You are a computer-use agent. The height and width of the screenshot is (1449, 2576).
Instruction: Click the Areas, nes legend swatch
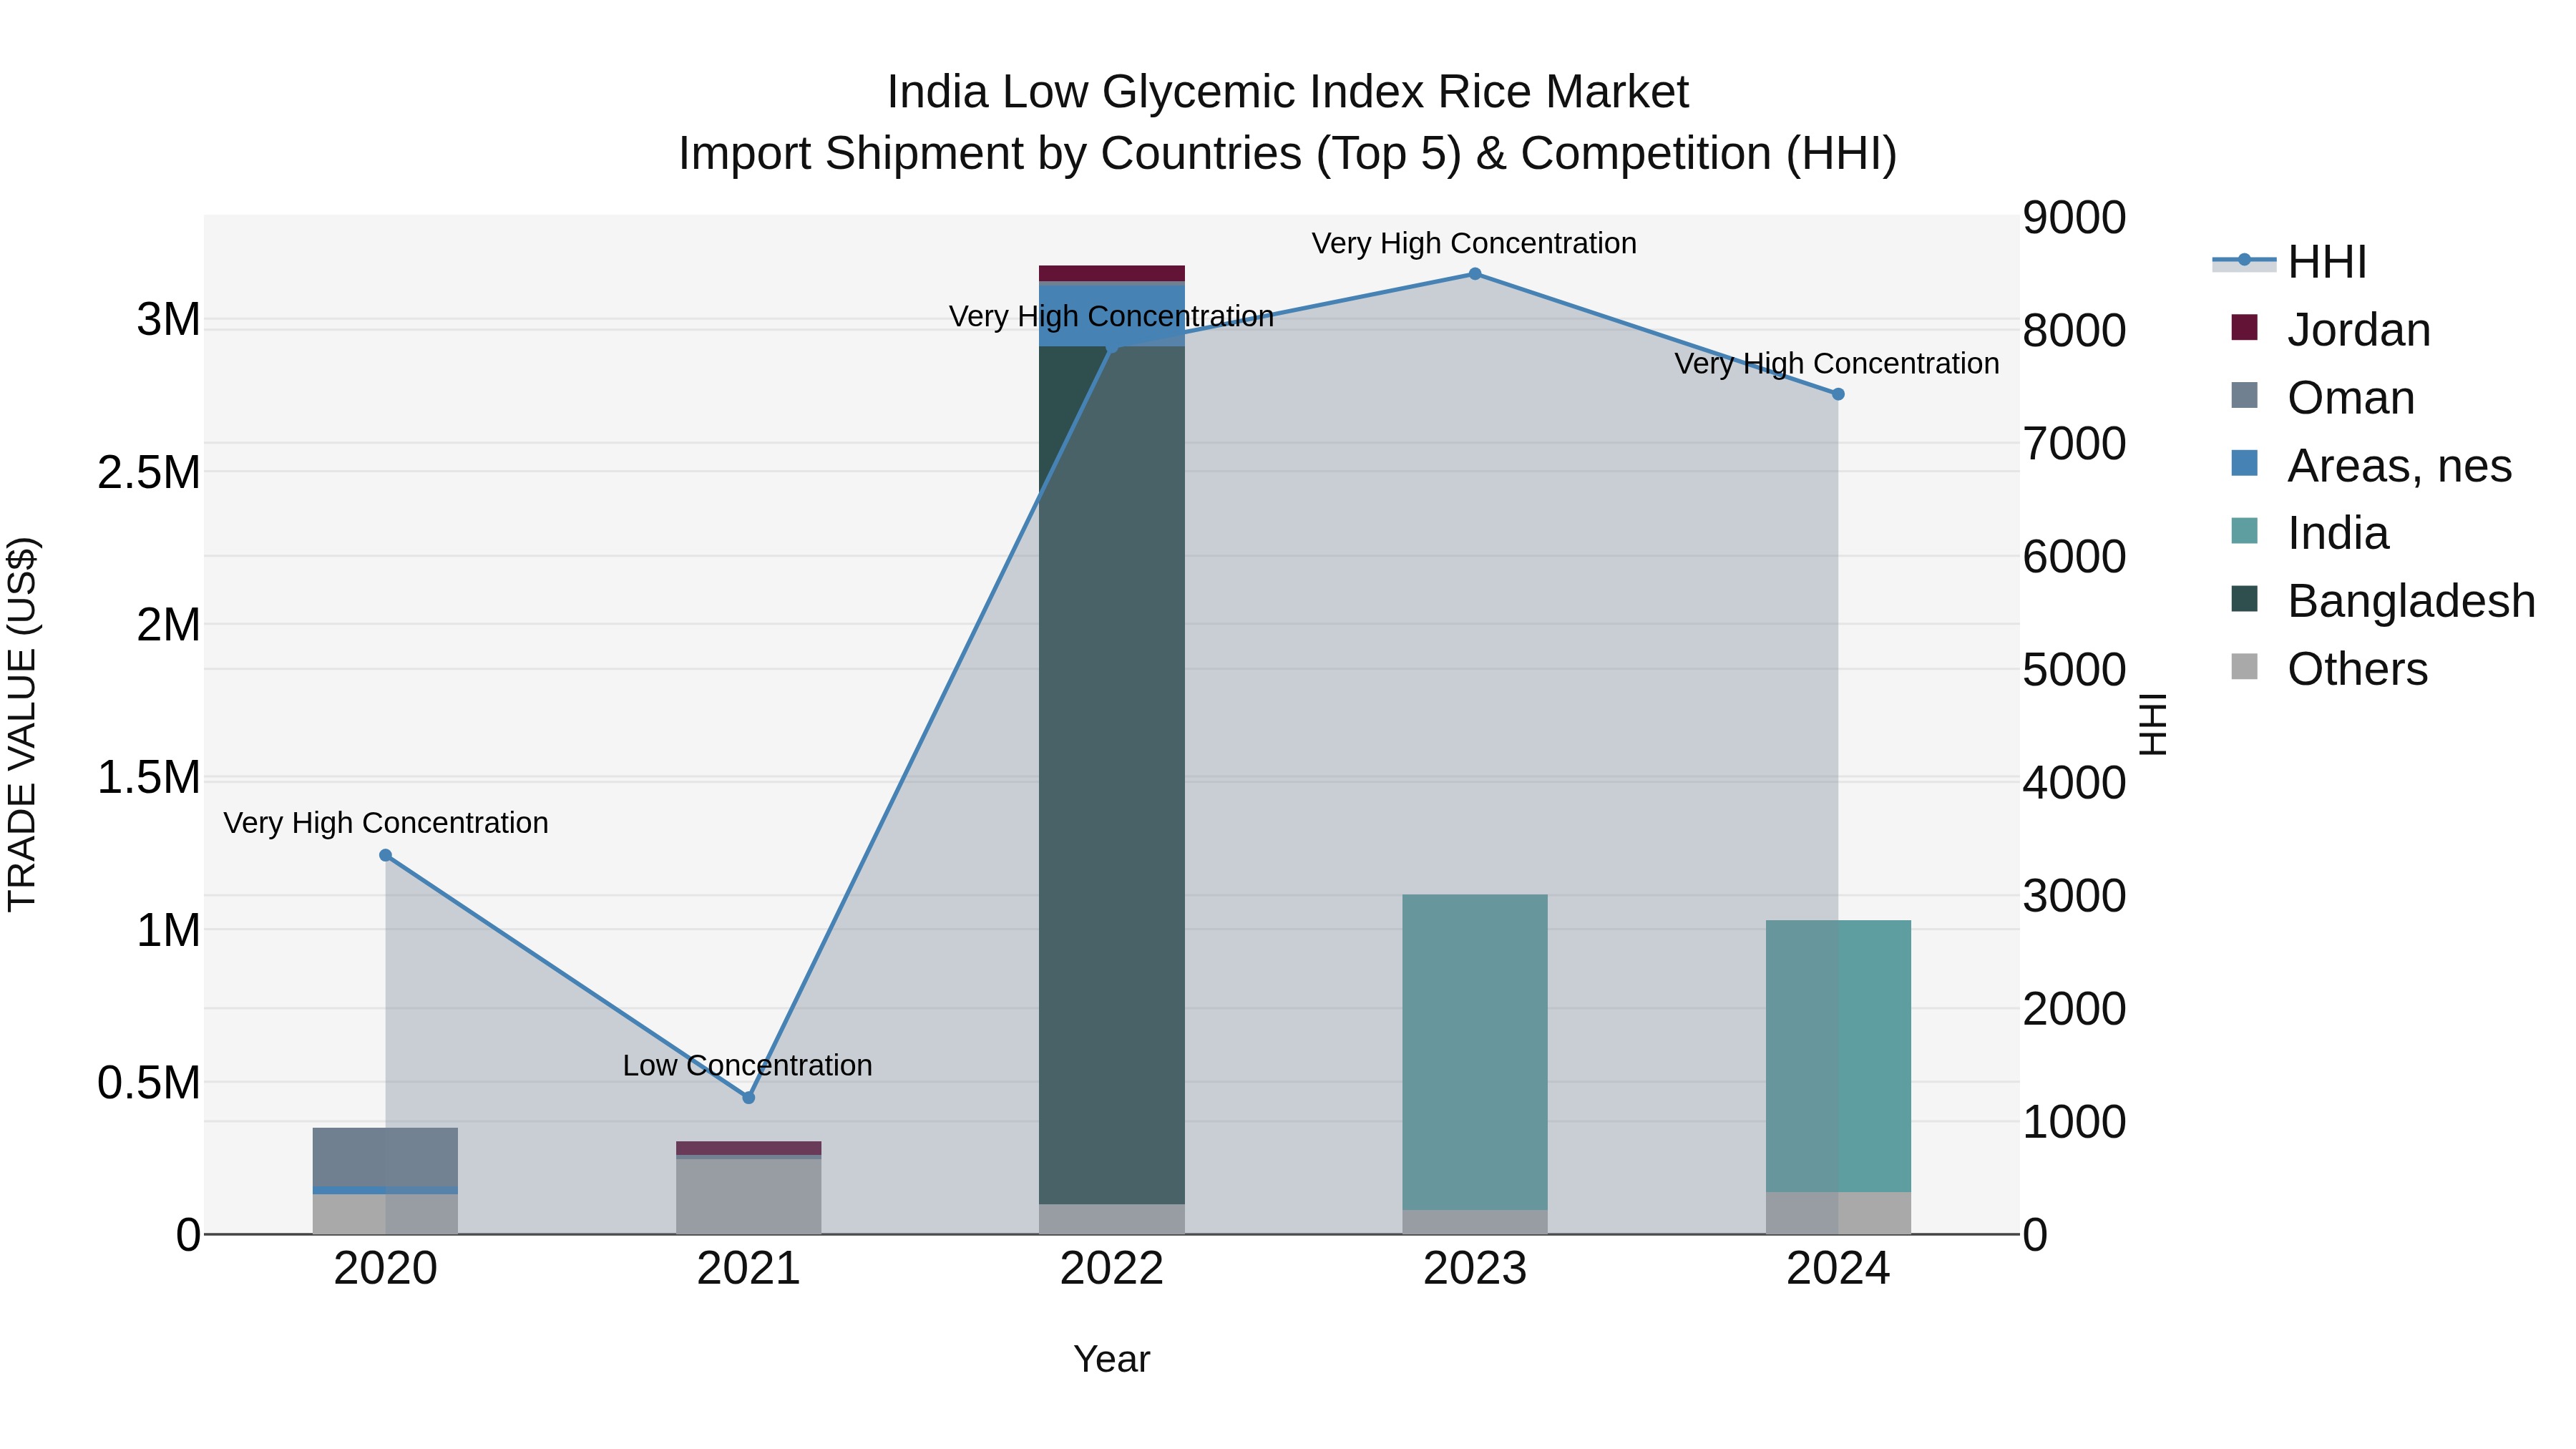click(2244, 464)
